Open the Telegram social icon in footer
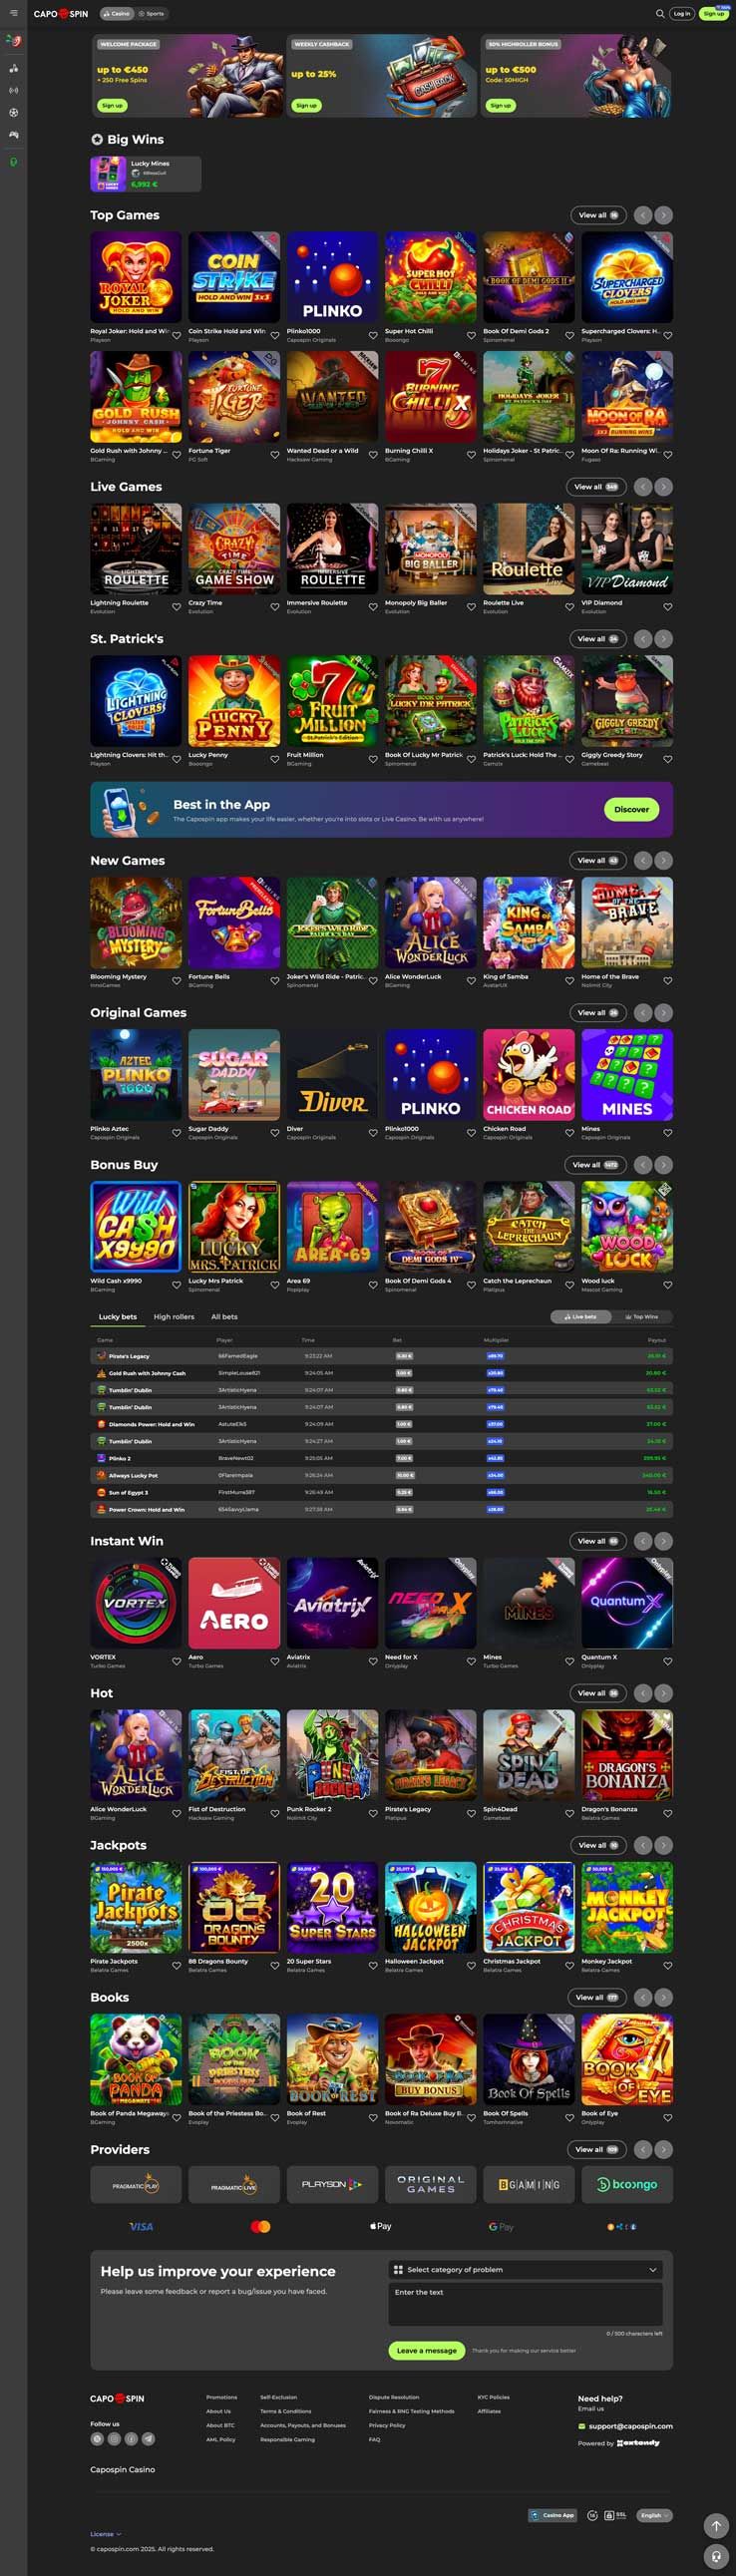The height and width of the screenshot is (2576, 736). click(148, 2439)
